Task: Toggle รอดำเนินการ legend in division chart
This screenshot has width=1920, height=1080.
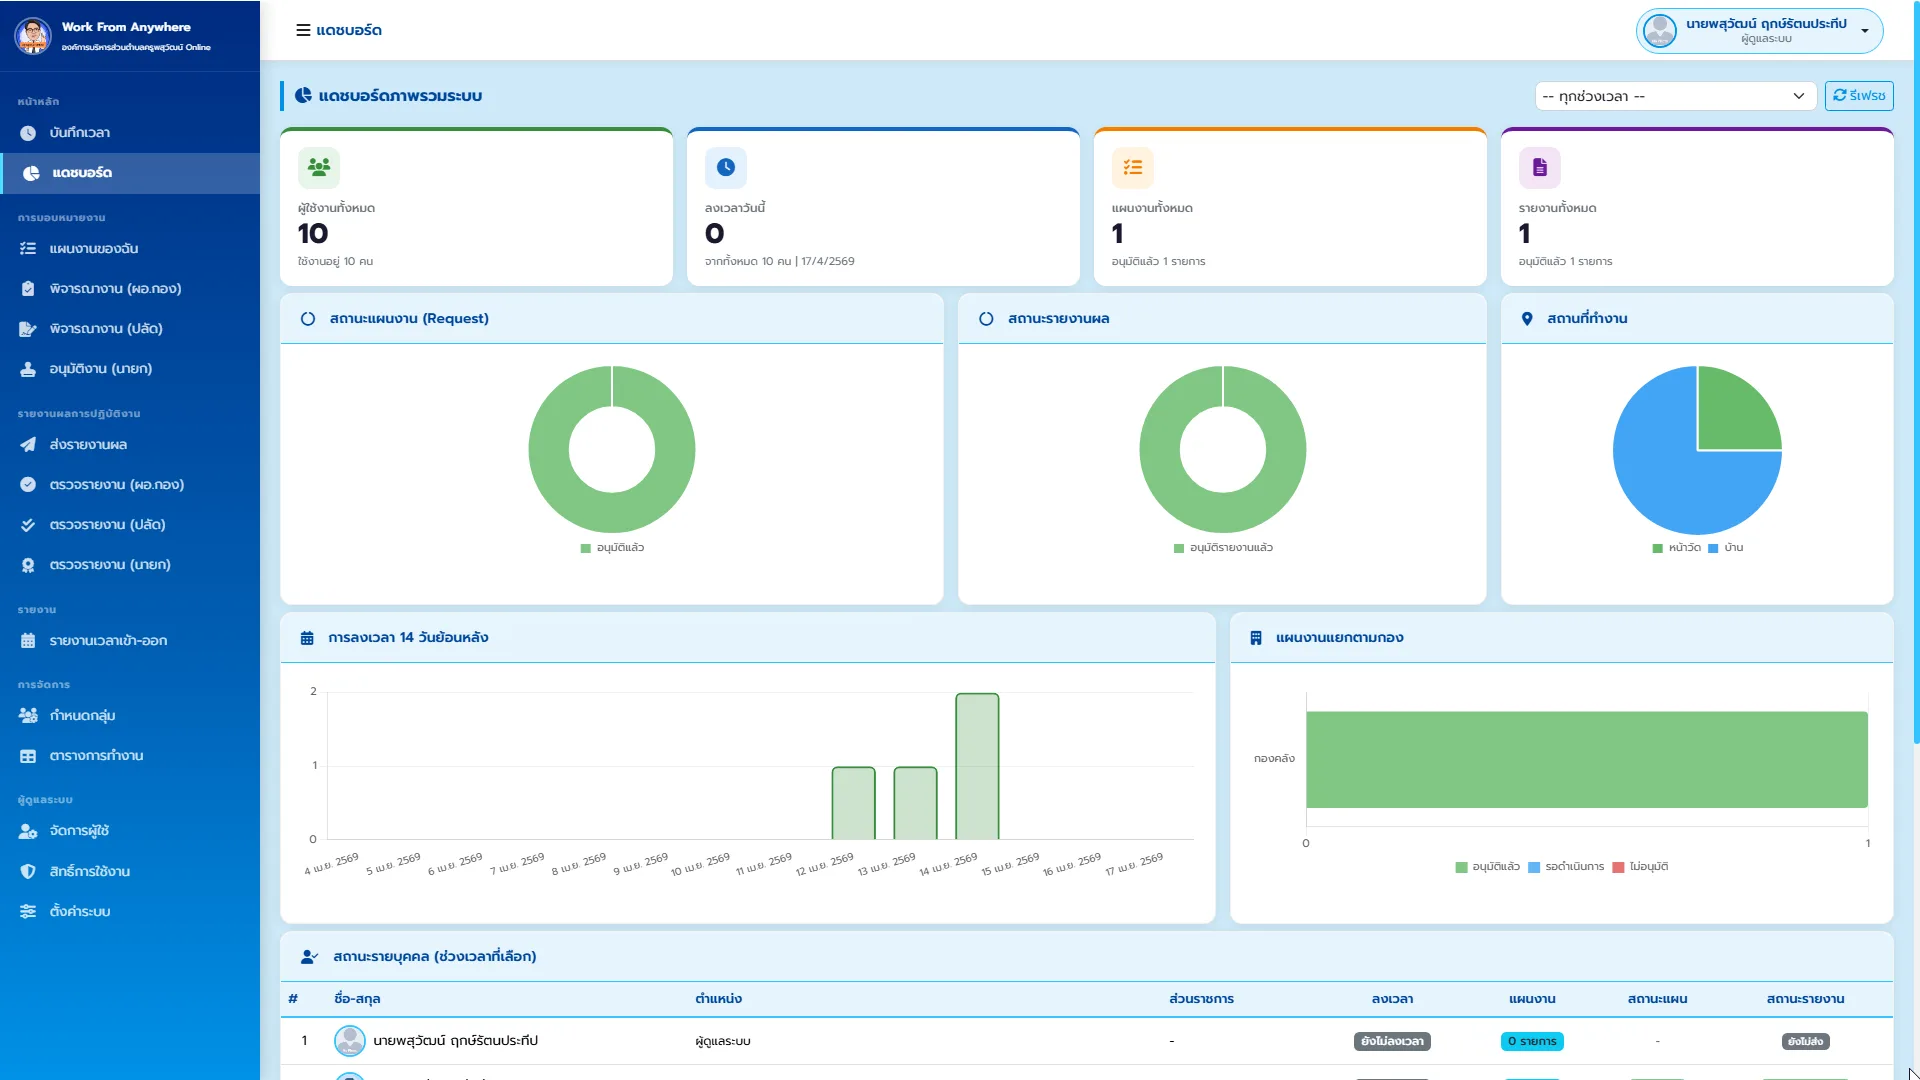Action: point(1566,867)
